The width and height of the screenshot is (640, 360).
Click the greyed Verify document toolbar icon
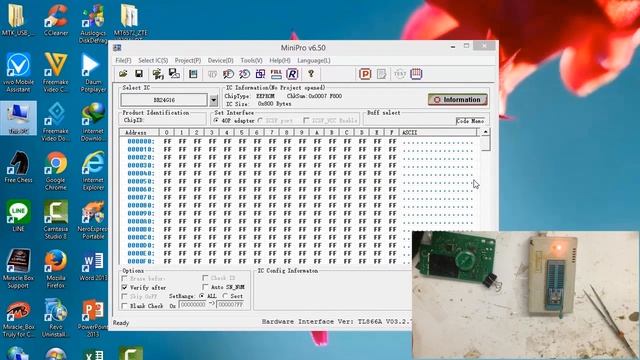pos(382,74)
